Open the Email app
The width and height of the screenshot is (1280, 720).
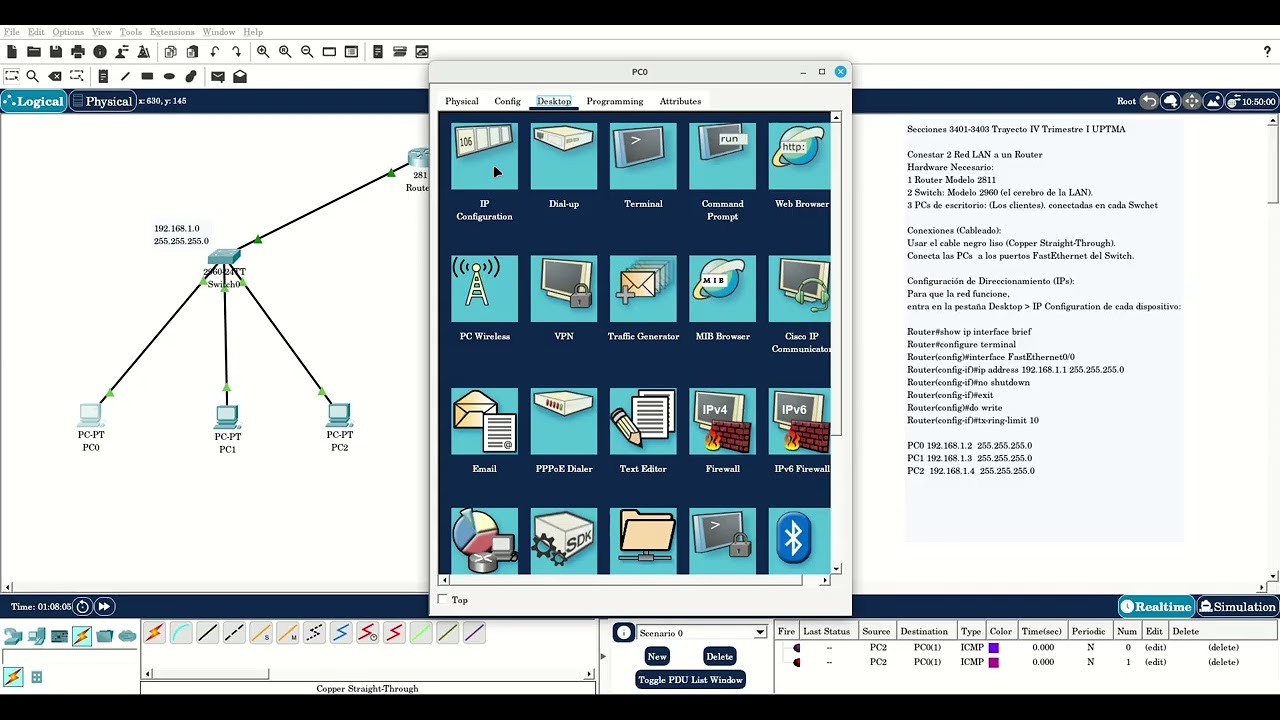tap(484, 421)
